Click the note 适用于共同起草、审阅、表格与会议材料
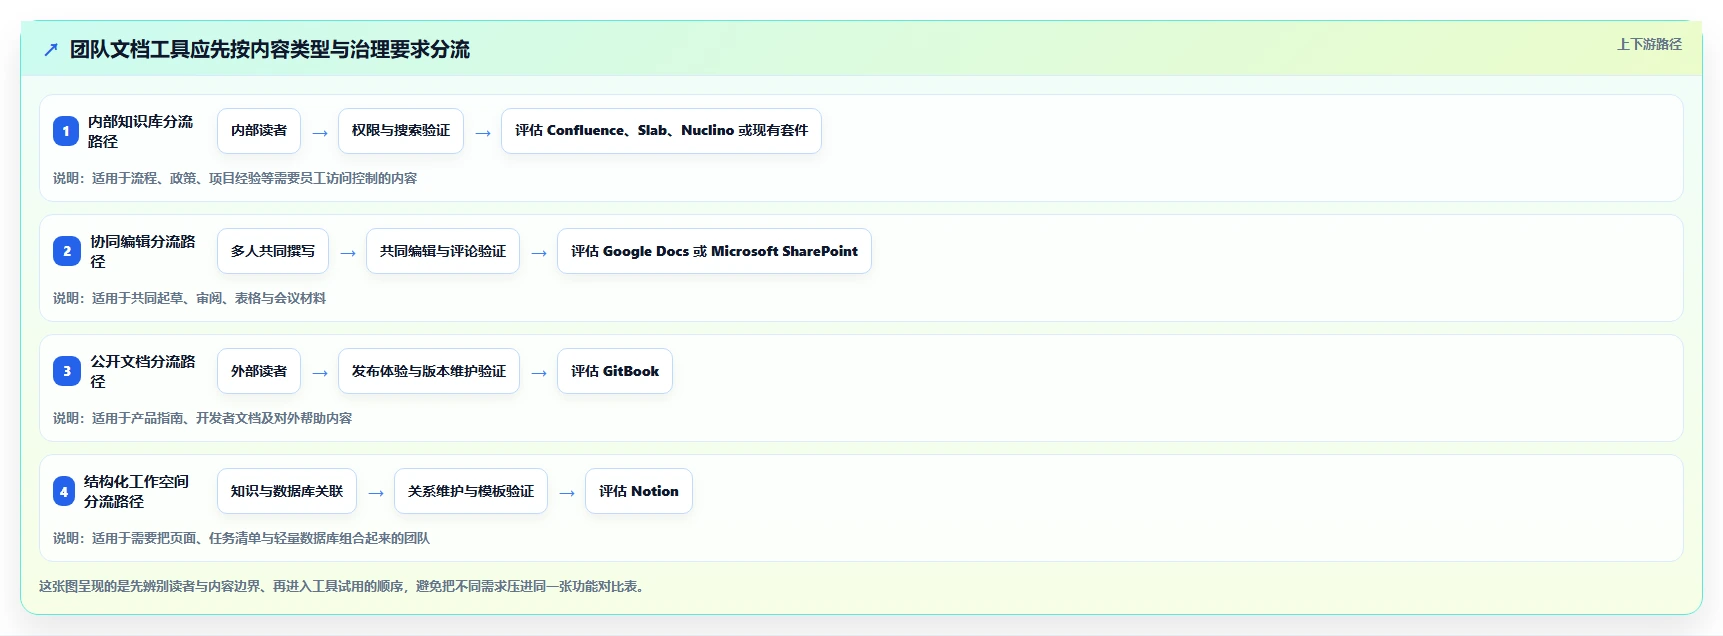Screen dimensions: 1723x636 coord(209,298)
